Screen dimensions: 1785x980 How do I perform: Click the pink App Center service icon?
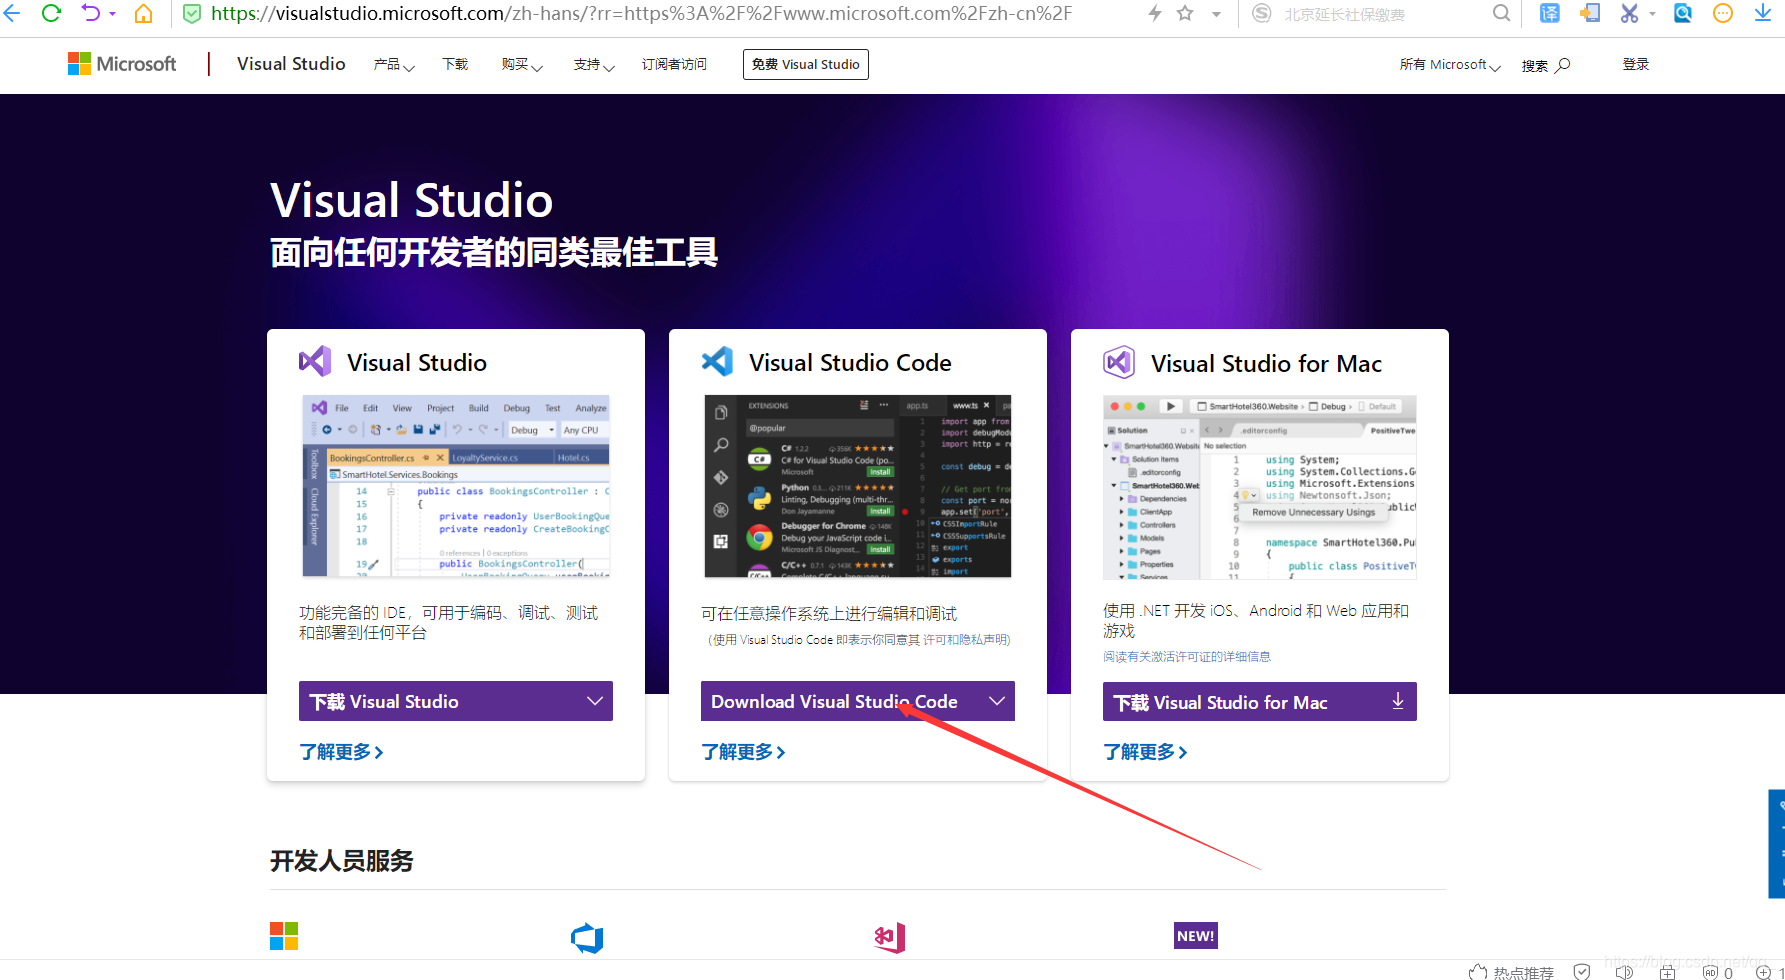coord(889,938)
